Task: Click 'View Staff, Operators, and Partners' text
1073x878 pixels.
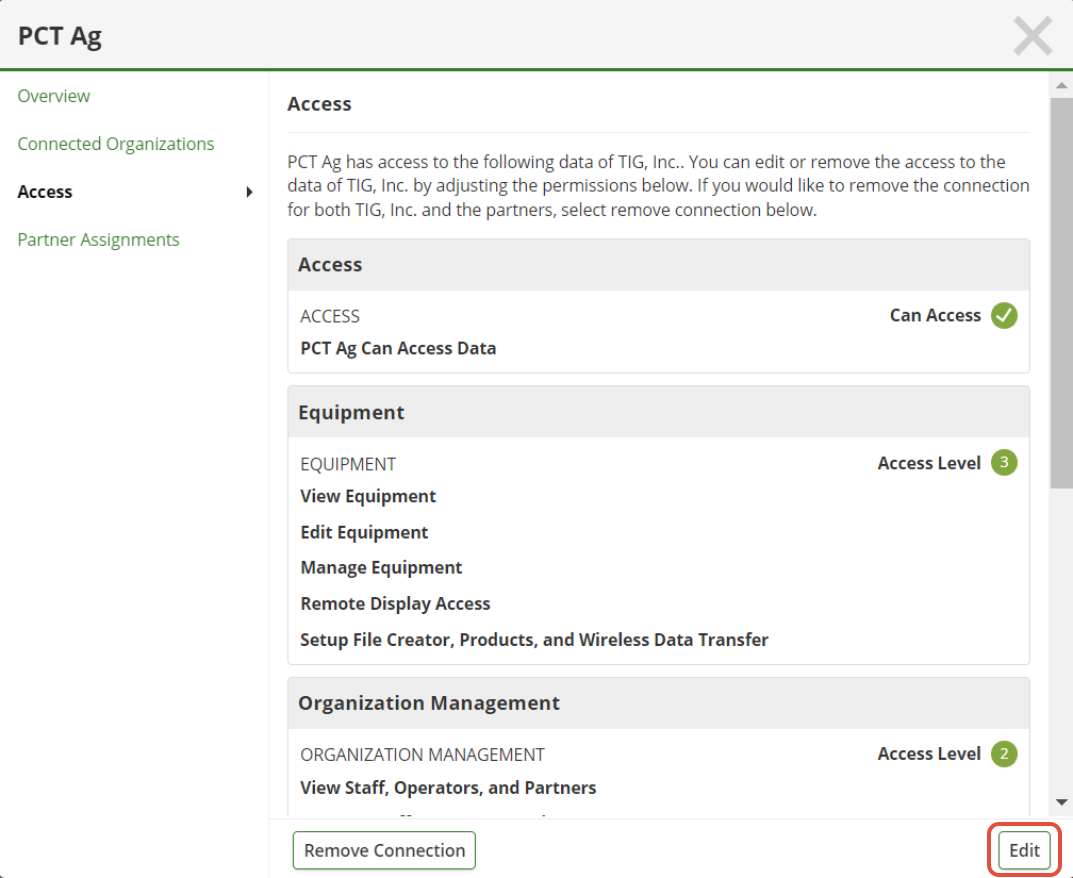Action: (448, 788)
